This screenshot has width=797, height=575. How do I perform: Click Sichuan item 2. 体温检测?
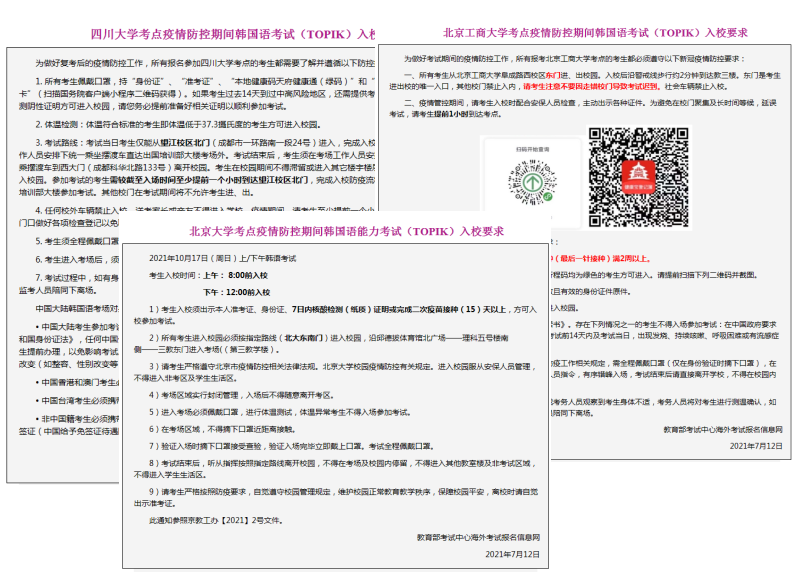pyautogui.click(x=178, y=125)
